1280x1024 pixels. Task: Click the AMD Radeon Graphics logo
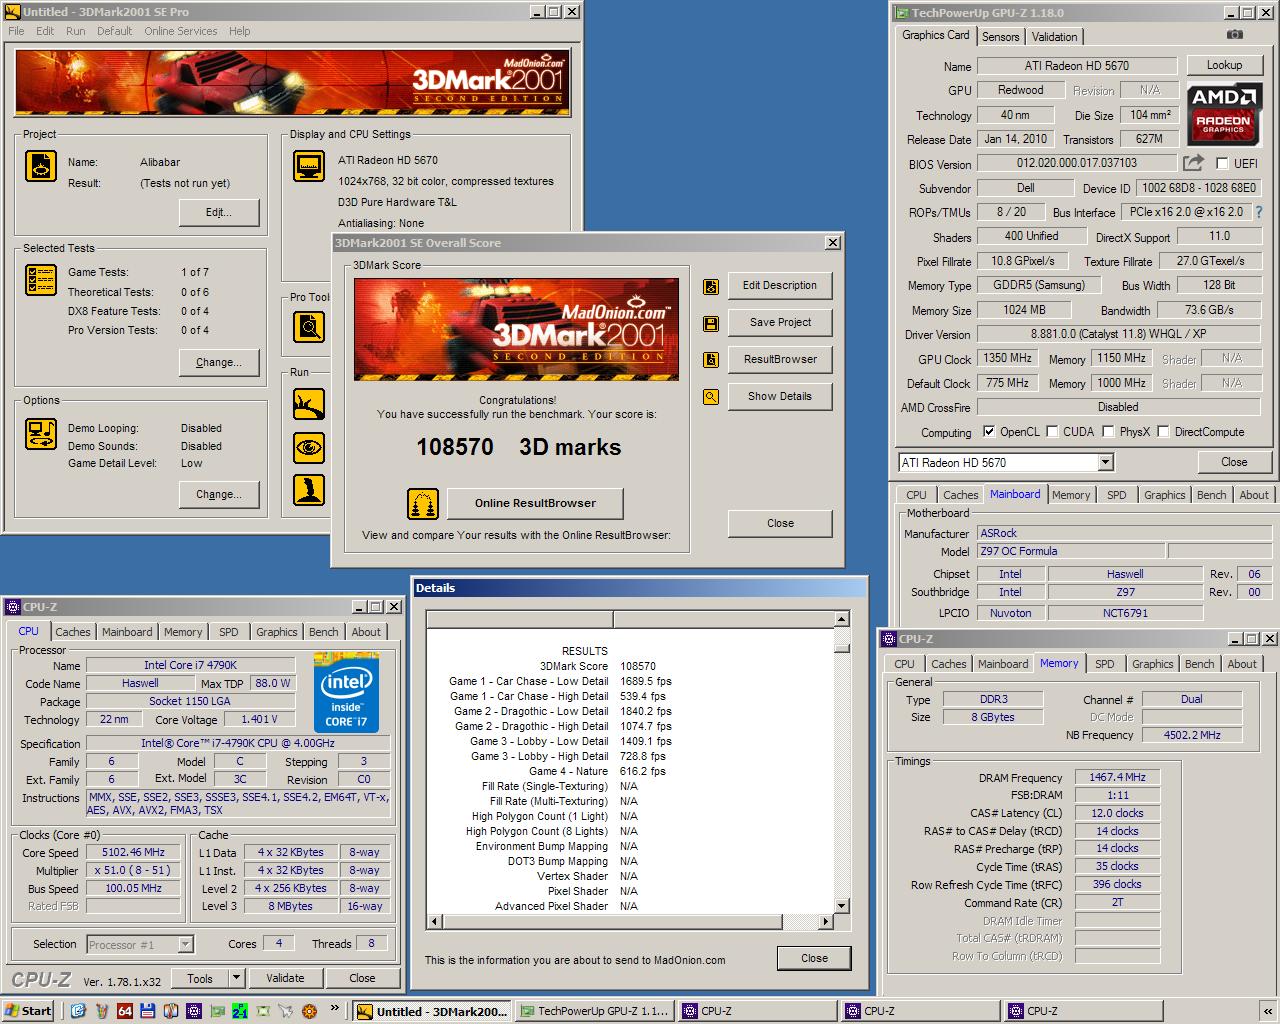[1224, 115]
